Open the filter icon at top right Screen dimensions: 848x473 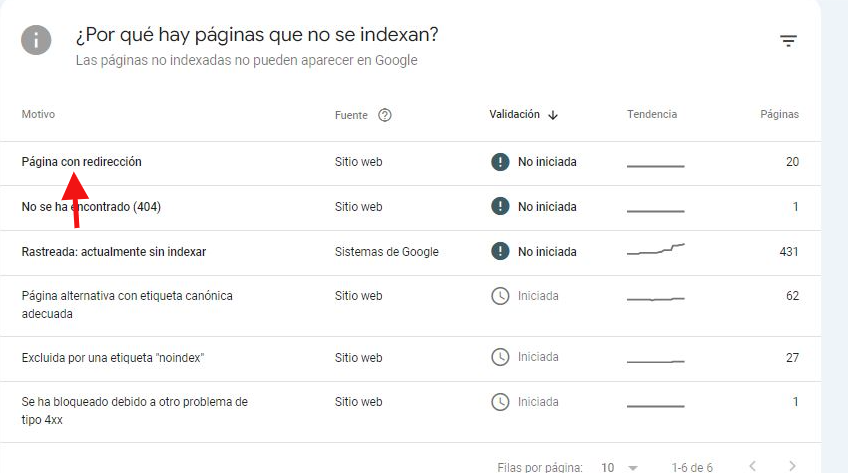pyautogui.click(x=788, y=41)
